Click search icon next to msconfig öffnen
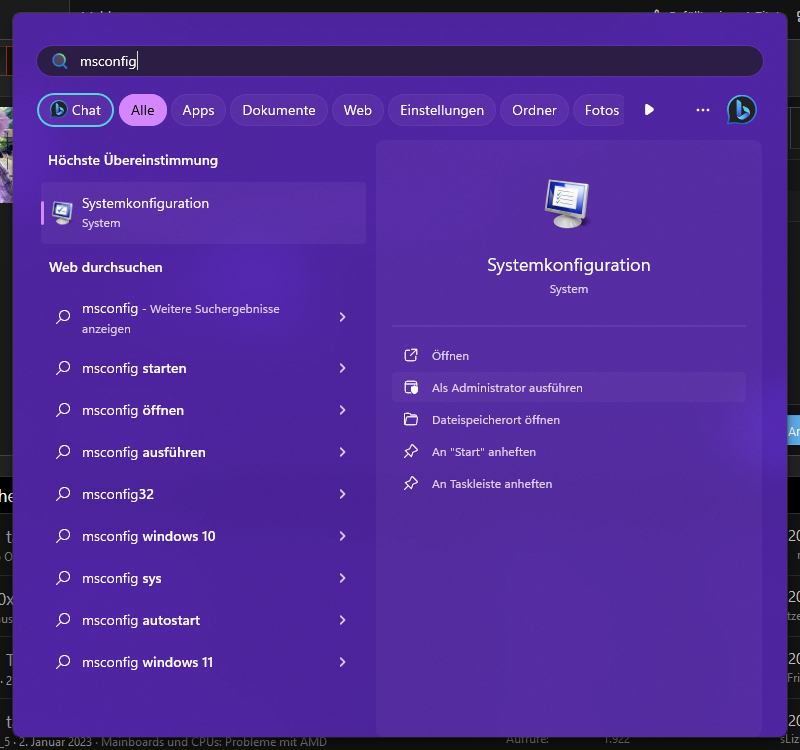 click(63, 410)
